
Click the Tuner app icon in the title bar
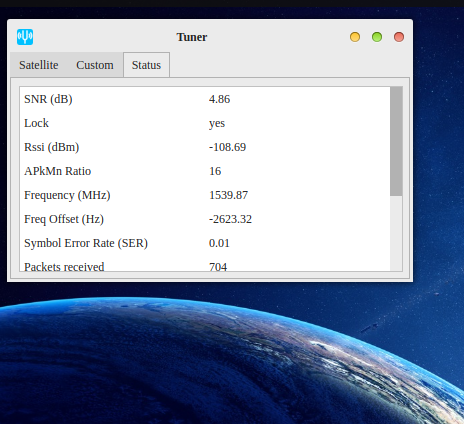point(25,37)
